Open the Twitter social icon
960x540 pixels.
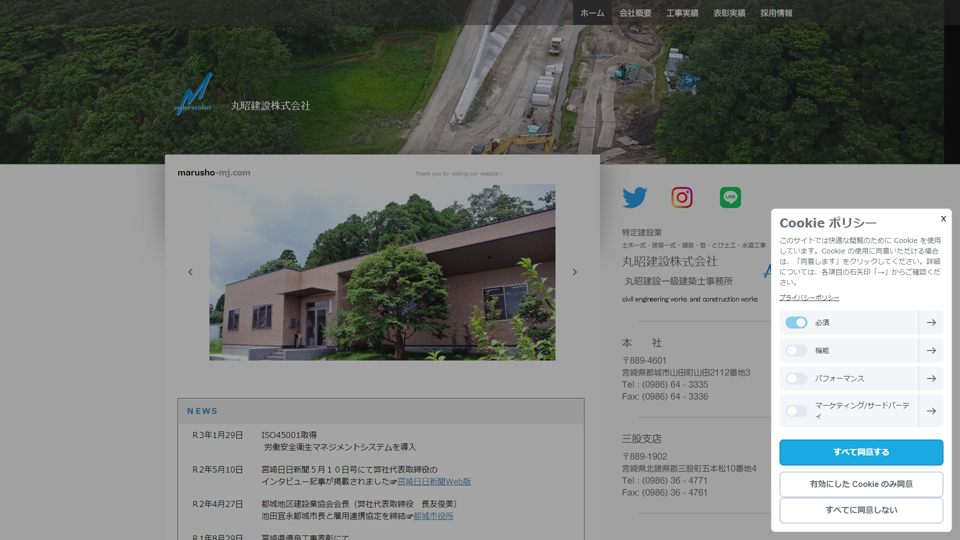[635, 198]
